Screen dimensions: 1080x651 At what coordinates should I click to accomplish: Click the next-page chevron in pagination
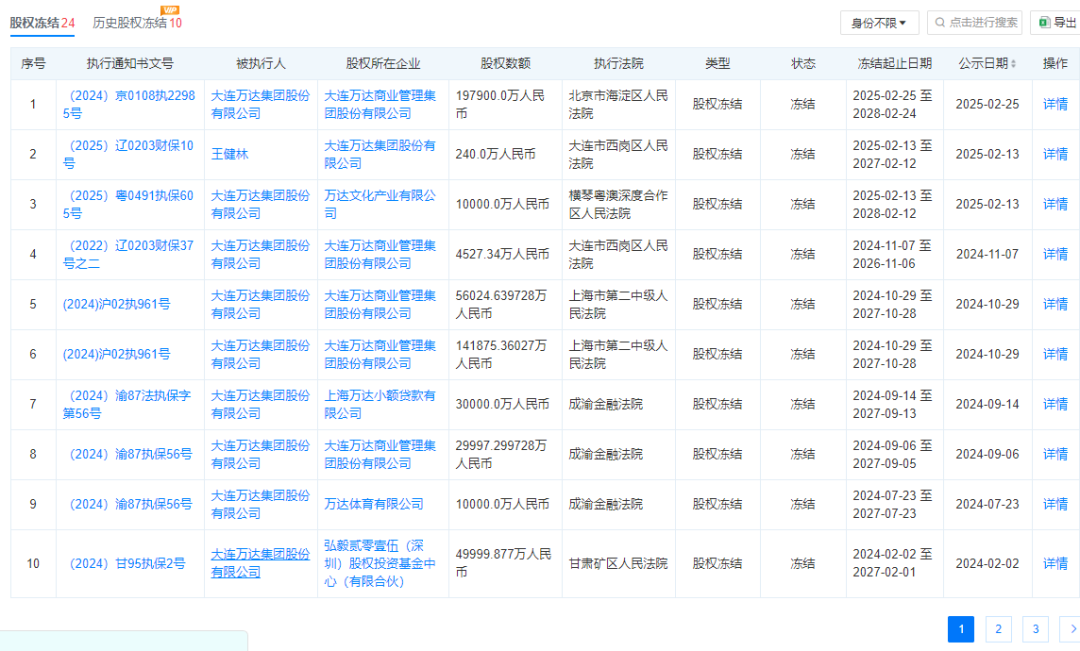[x=1064, y=629]
